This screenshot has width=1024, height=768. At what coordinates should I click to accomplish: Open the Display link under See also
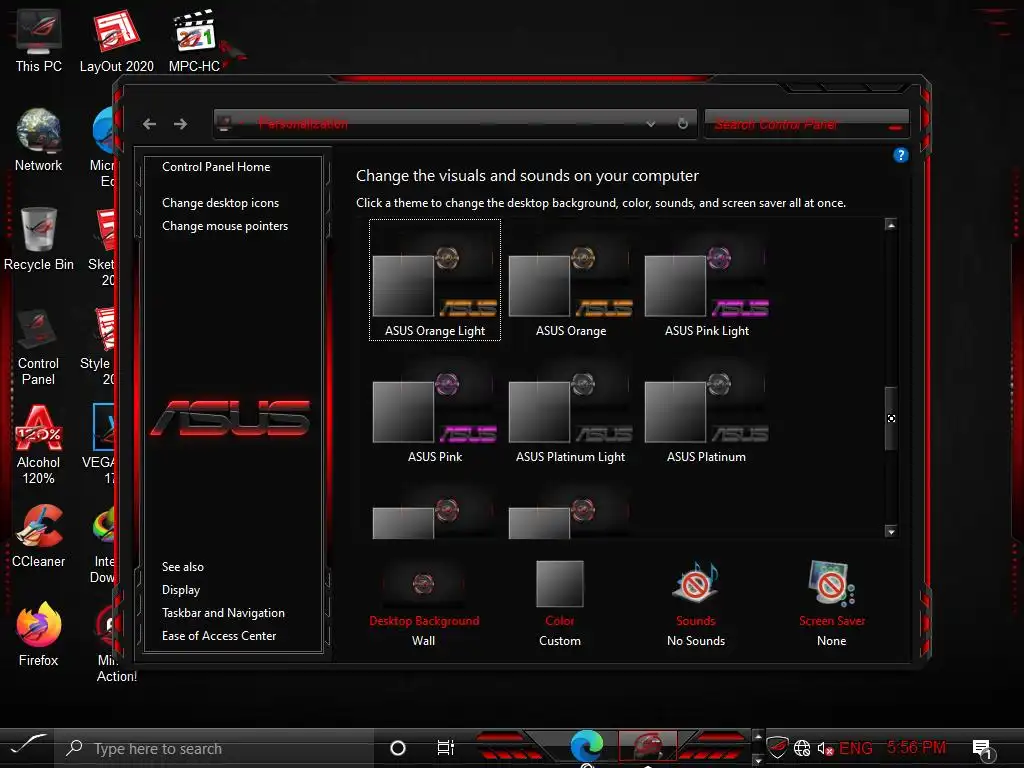coord(181,590)
